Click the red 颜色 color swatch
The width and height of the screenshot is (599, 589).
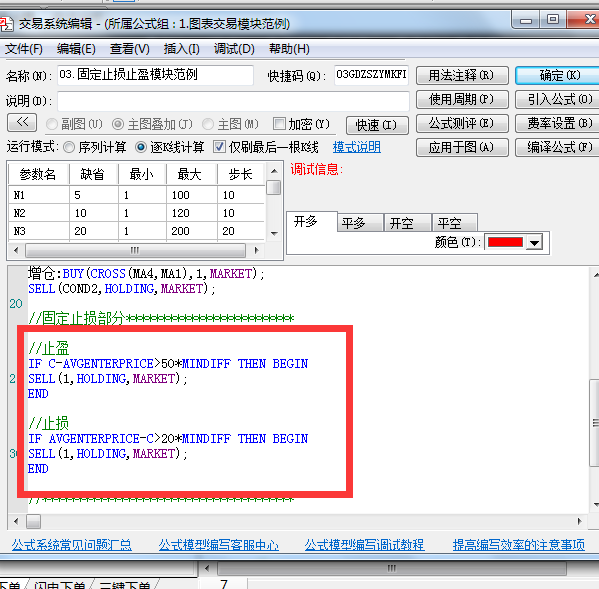click(x=505, y=242)
